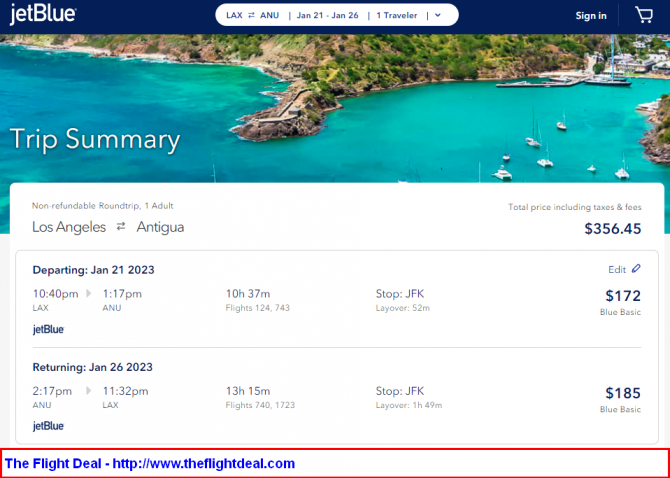Click Layover: 1h 49m text
Screen dimensions: 670x478
click(x=409, y=405)
